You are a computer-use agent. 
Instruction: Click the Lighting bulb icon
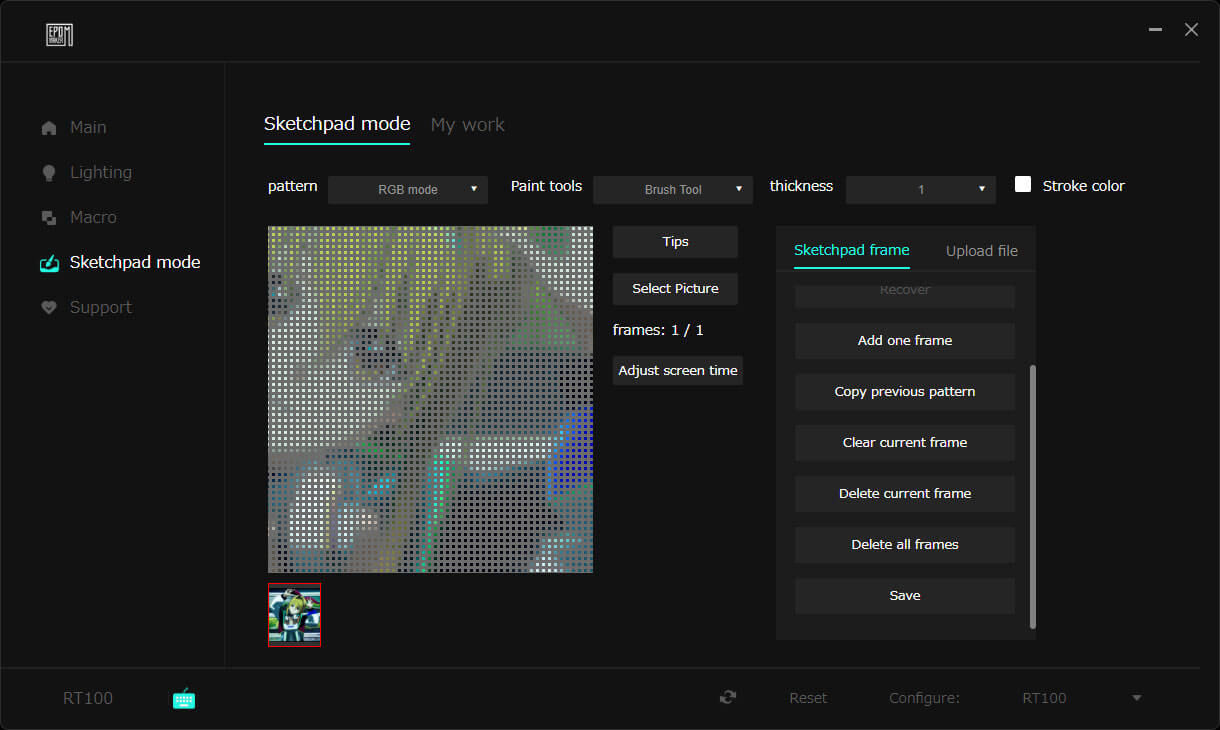(49, 173)
